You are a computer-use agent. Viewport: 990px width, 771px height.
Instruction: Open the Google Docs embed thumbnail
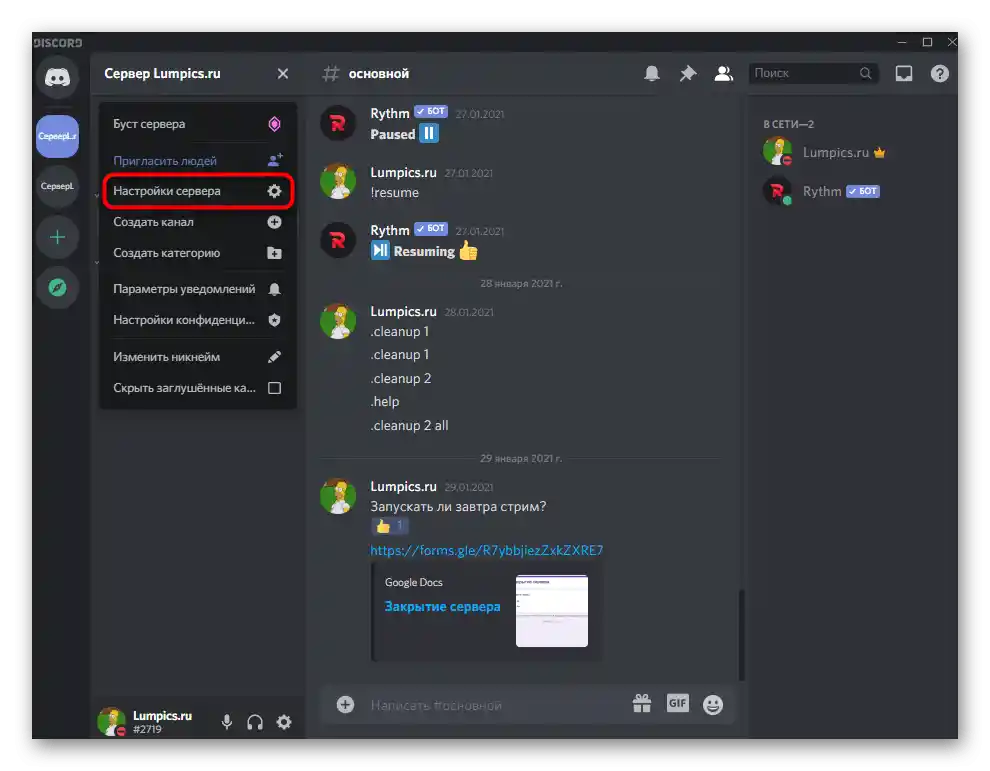coord(551,611)
